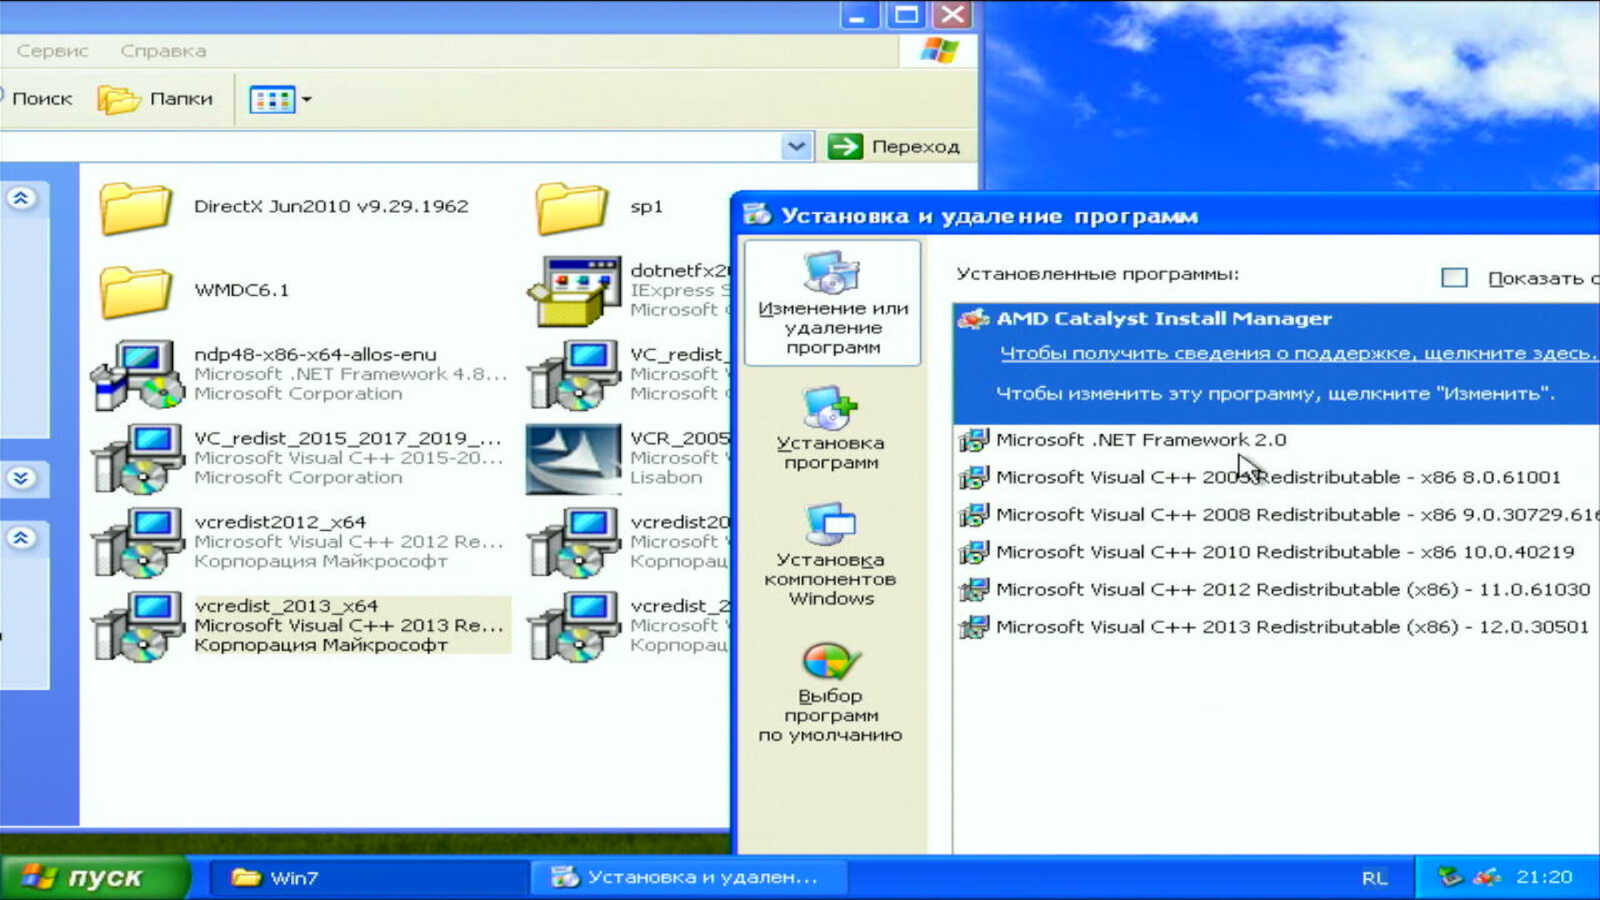Select the WMDC6.1 folder

[x=194, y=291]
